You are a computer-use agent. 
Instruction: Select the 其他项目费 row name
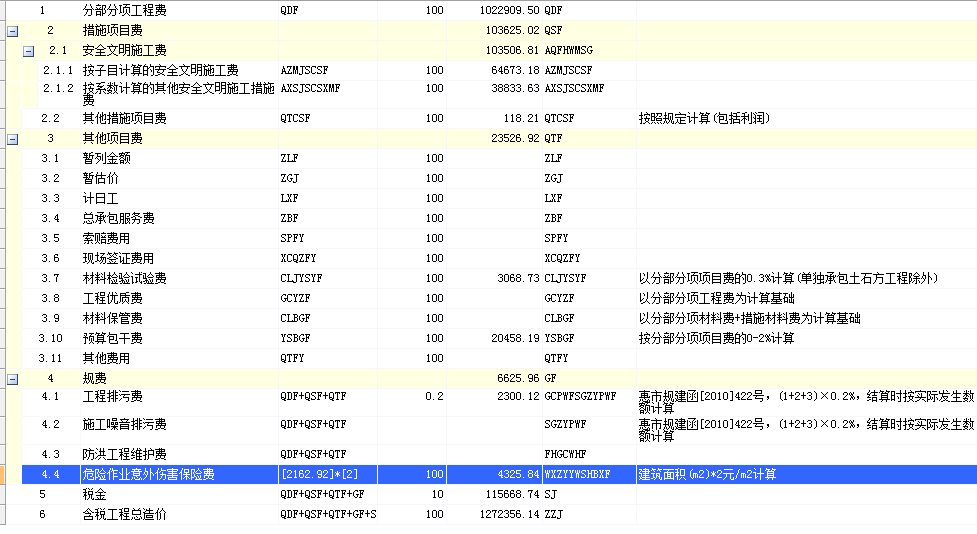pos(113,138)
